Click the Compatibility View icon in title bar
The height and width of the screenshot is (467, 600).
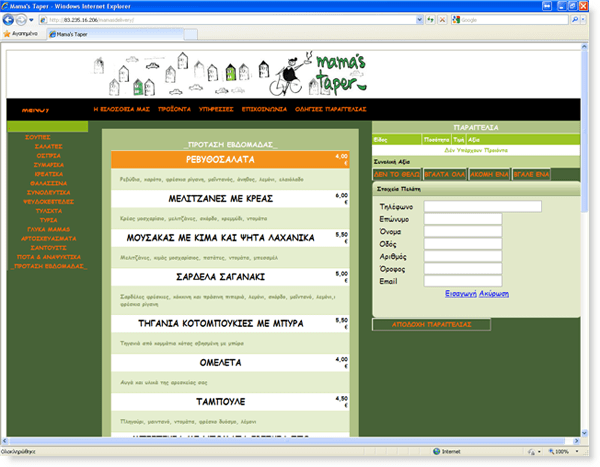point(547,6)
